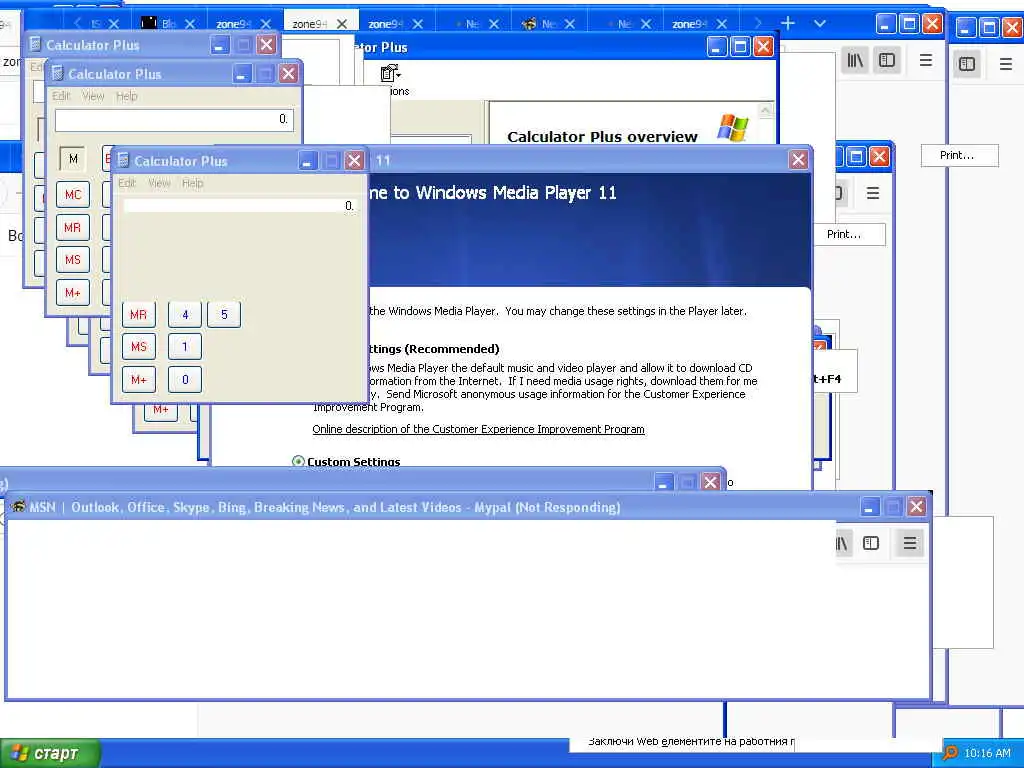This screenshot has width=1024, height=768.
Task: Click the 1 key in front calculator
Action: [185, 347]
